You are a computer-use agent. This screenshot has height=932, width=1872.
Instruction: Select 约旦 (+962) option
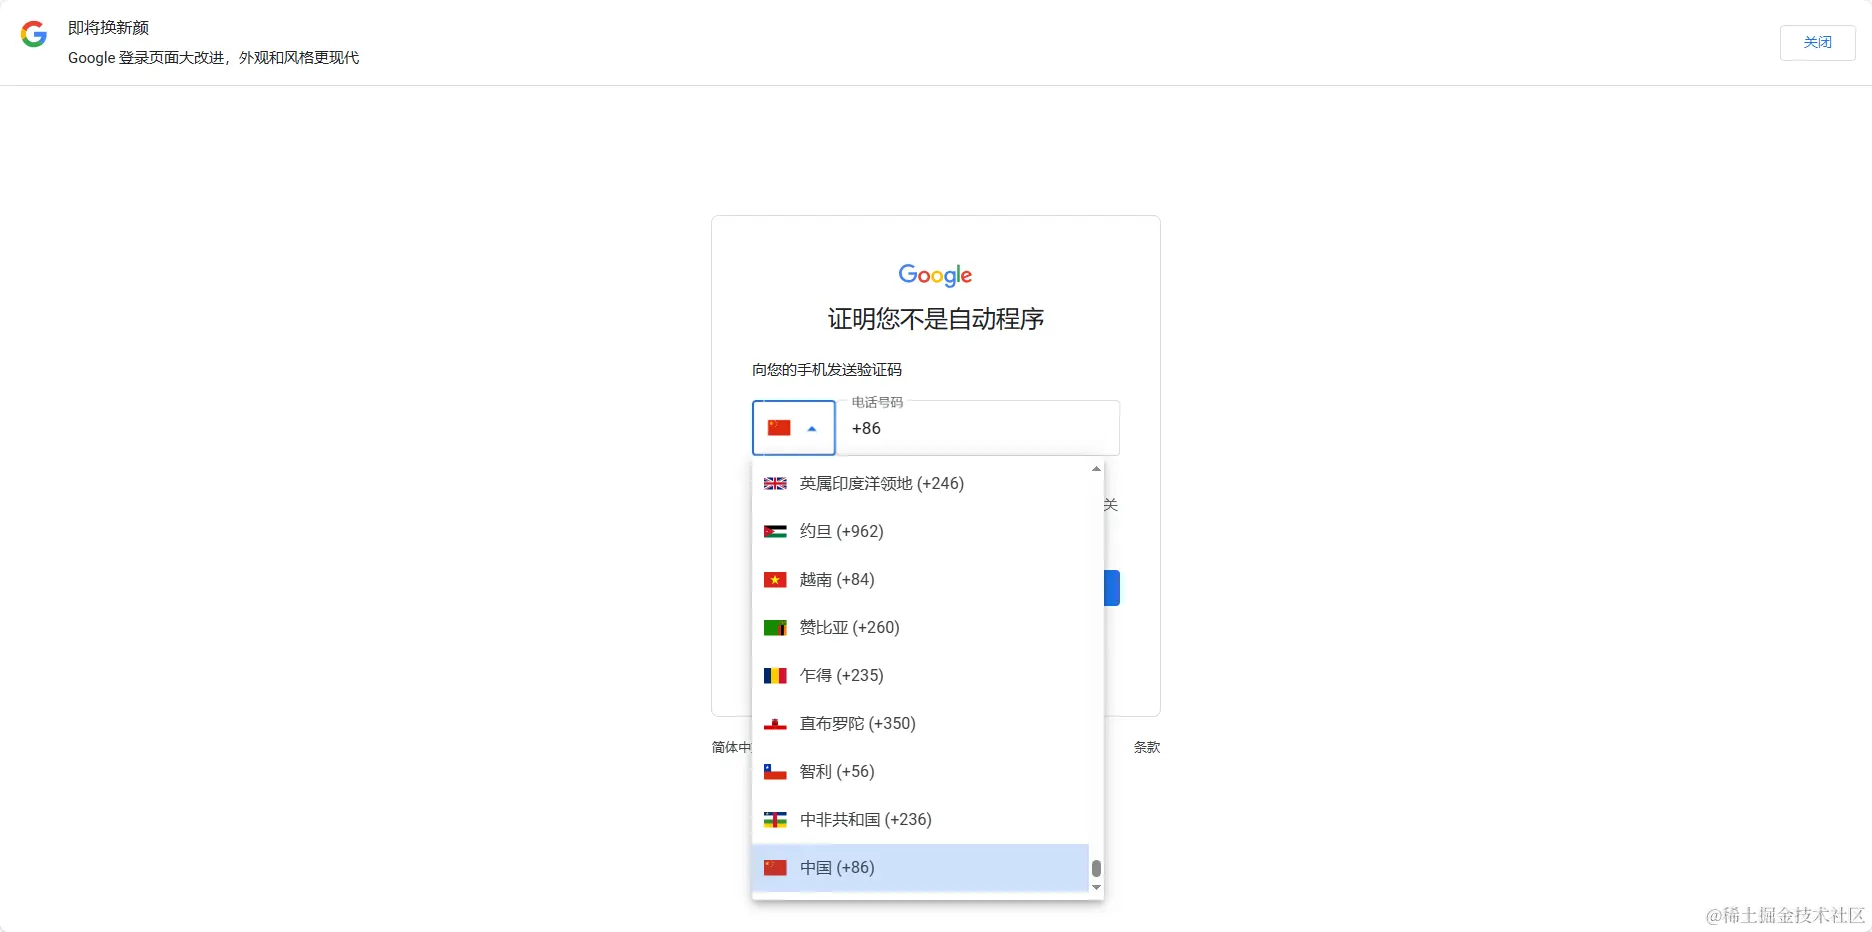click(x=920, y=532)
